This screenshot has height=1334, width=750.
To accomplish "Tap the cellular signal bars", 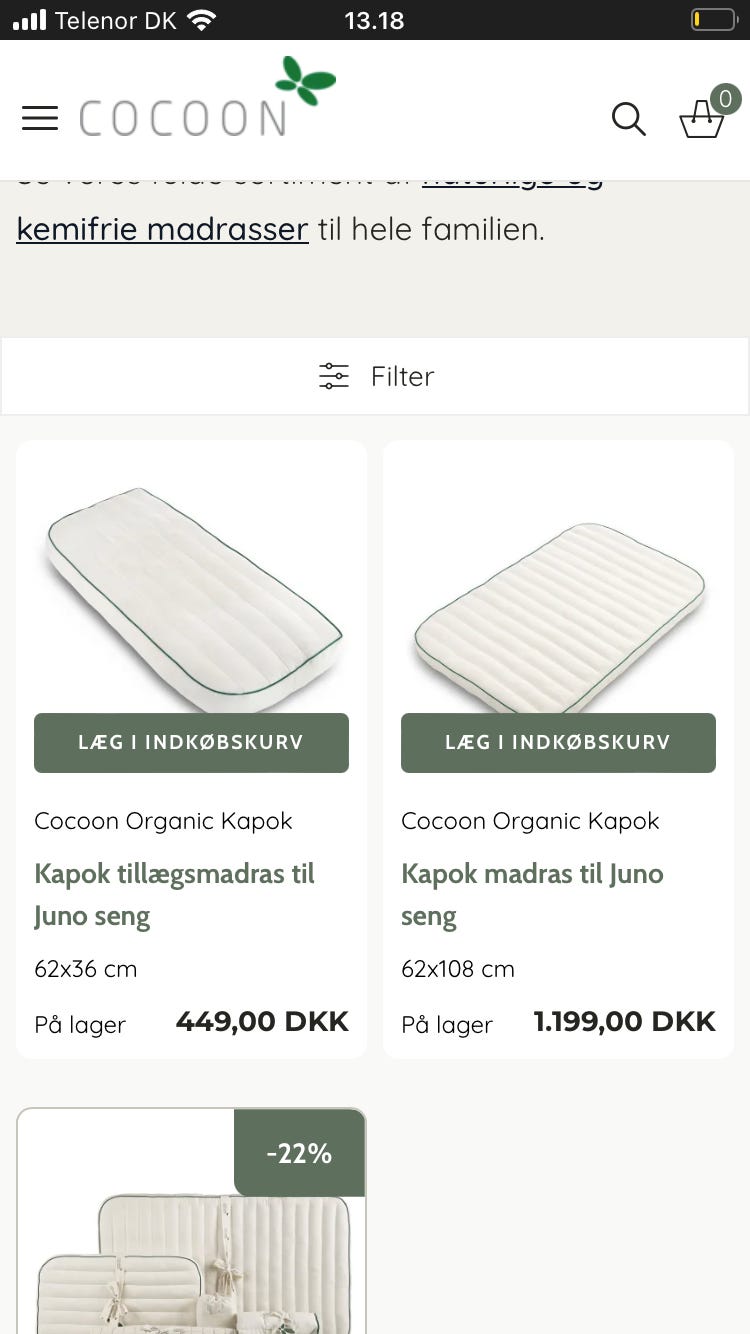I will coord(29,20).
